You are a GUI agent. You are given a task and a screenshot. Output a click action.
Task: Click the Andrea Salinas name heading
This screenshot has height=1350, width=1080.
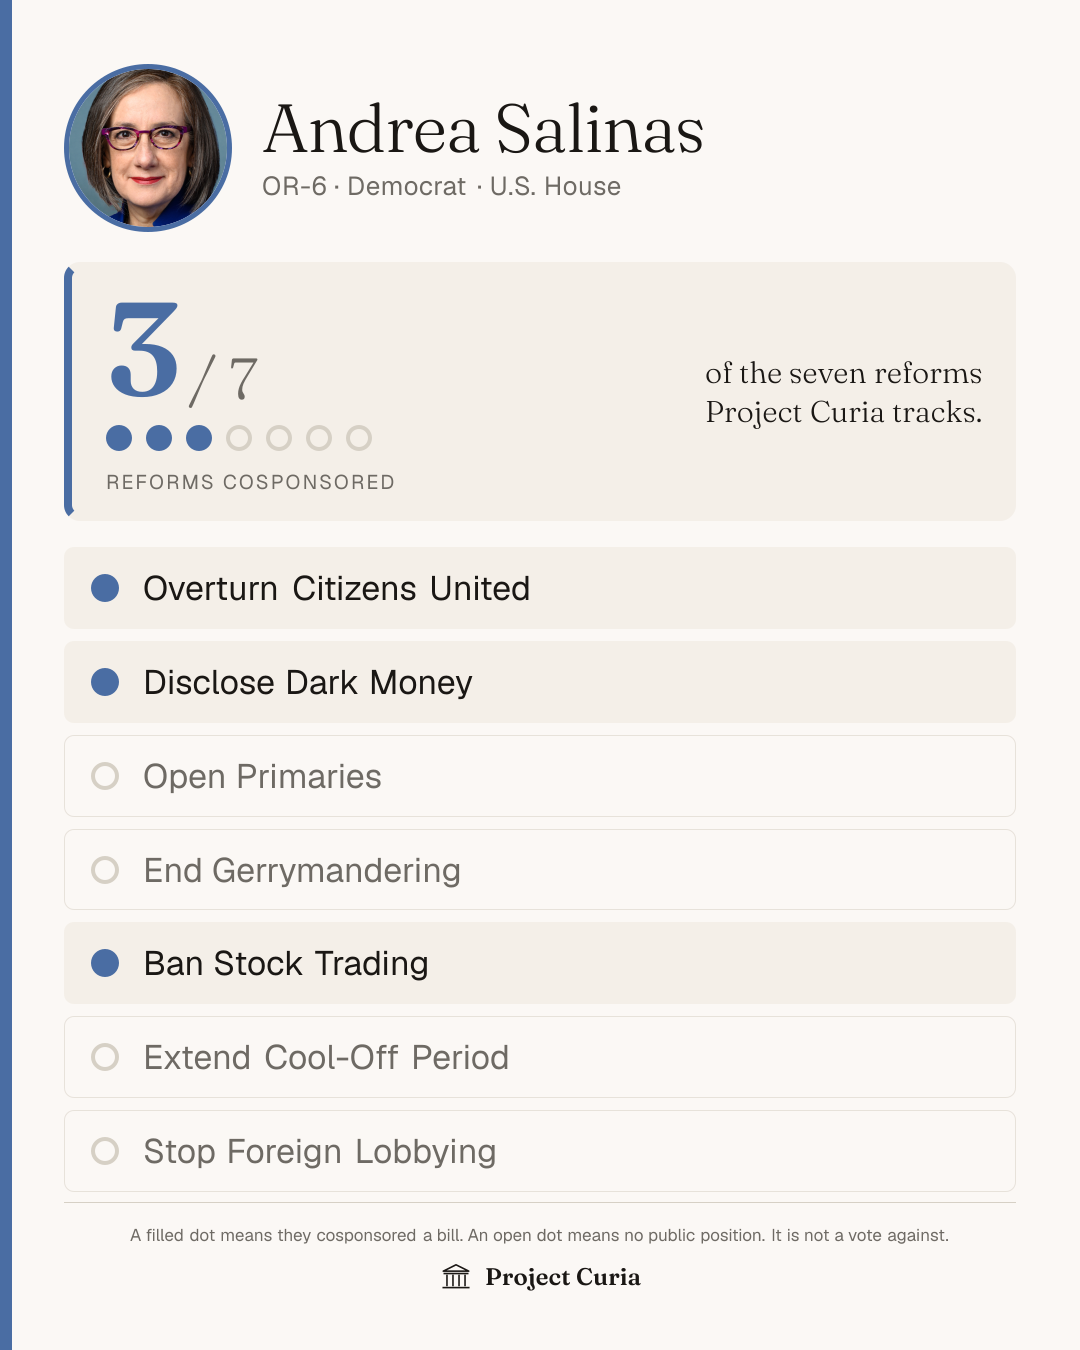tap(484, 130)
